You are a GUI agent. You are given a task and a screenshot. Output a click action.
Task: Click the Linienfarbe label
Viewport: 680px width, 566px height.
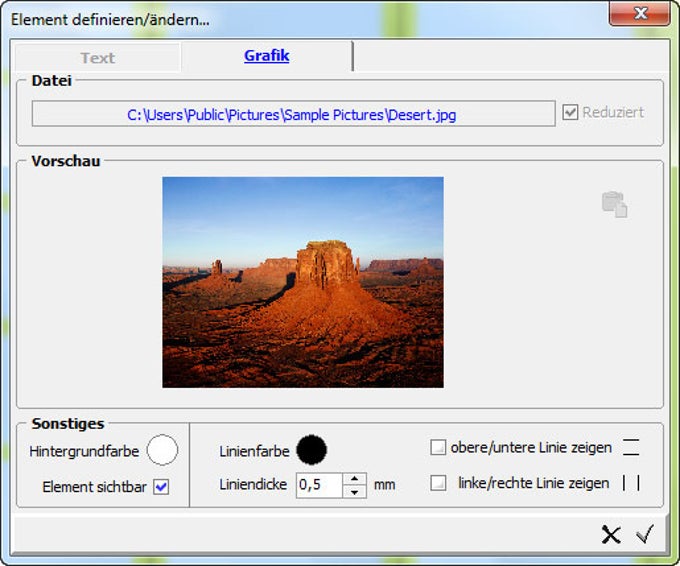[x=255, y=451]
